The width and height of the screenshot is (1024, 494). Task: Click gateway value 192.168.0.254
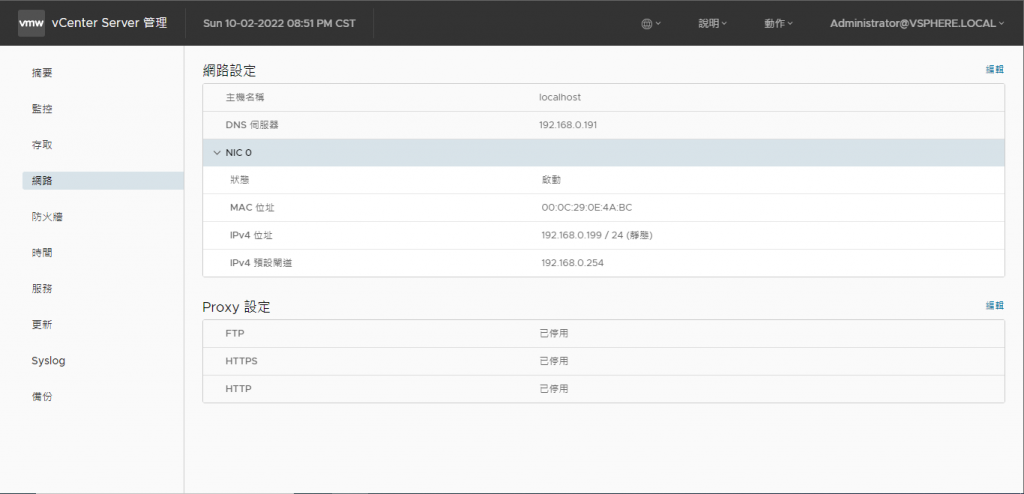tap(573, 263)
